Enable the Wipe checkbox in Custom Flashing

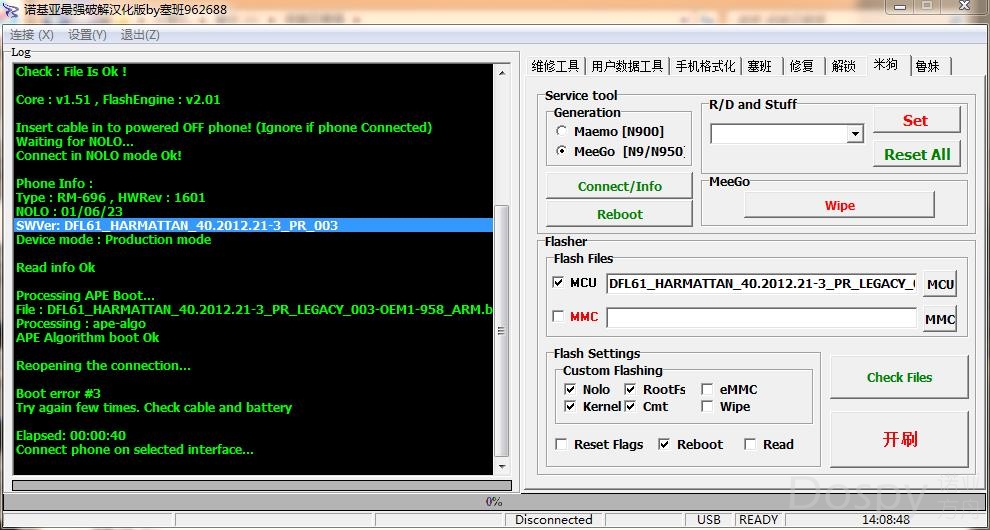707,406
